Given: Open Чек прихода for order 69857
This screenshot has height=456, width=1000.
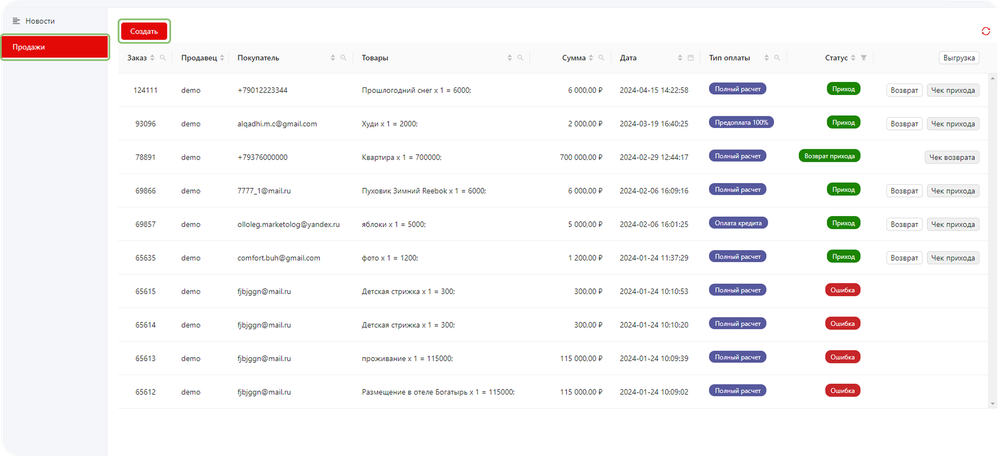Looking at the screenshot, I should click(953, 224).
